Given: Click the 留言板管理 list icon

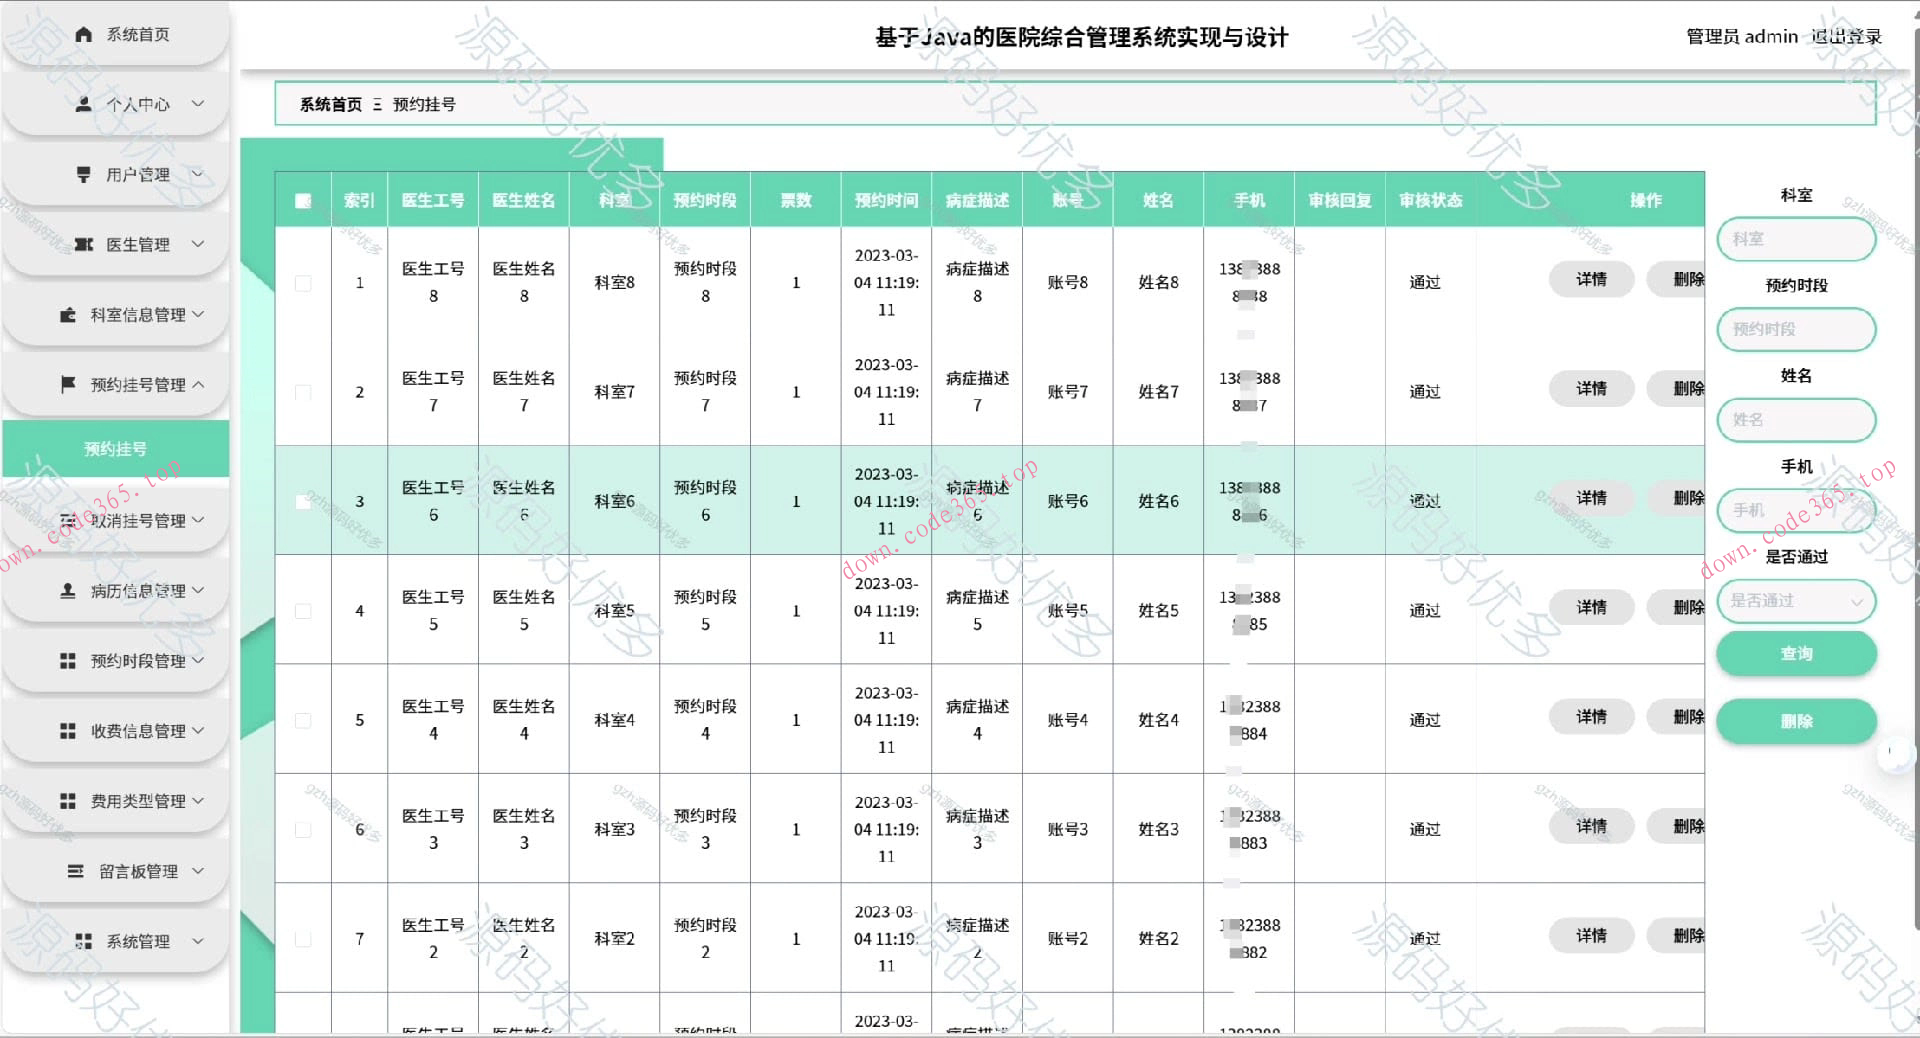Looking at the screenshot, I should point(76,871).
